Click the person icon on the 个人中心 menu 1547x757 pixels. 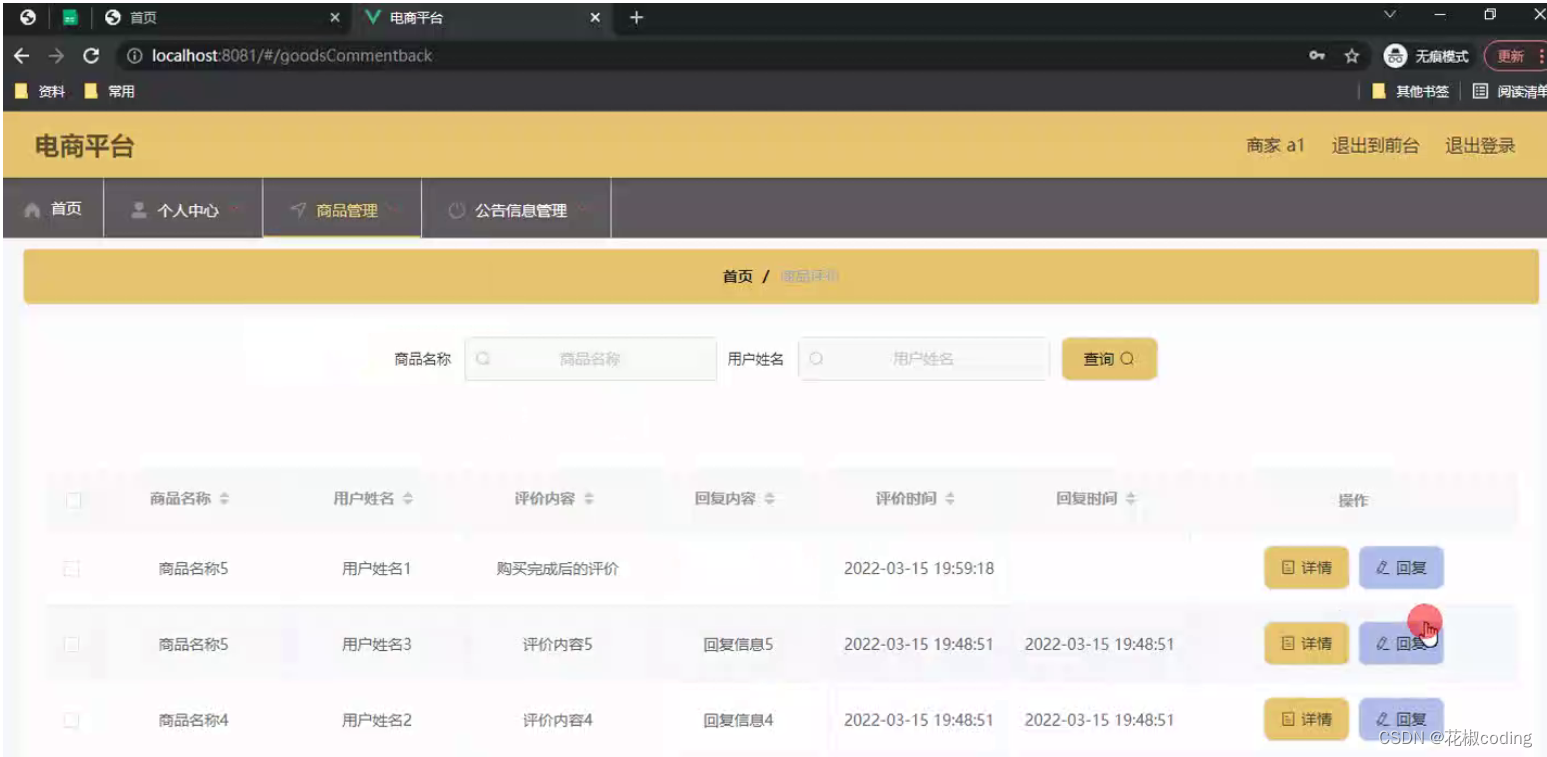137,210
